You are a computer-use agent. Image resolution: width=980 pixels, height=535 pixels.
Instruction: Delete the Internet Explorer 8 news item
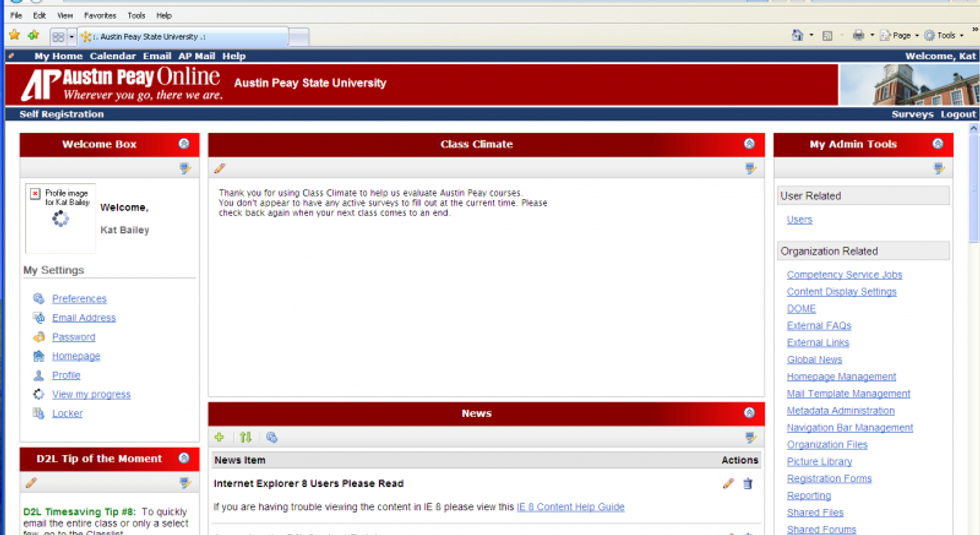click(747, 484)
